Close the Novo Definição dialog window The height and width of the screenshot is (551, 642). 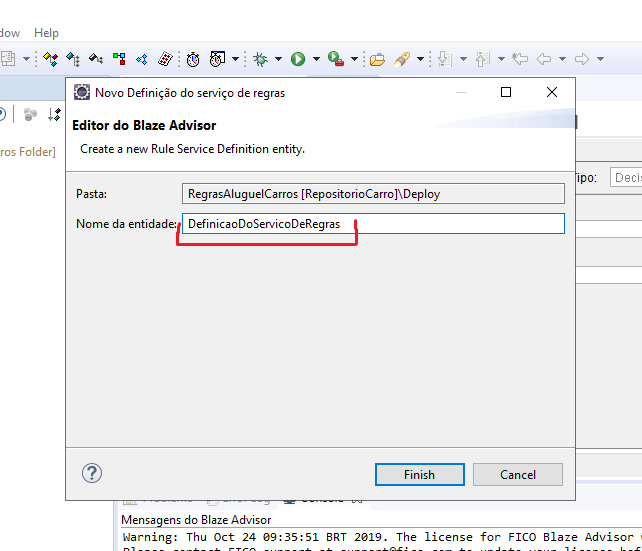[x=552, y=92]
